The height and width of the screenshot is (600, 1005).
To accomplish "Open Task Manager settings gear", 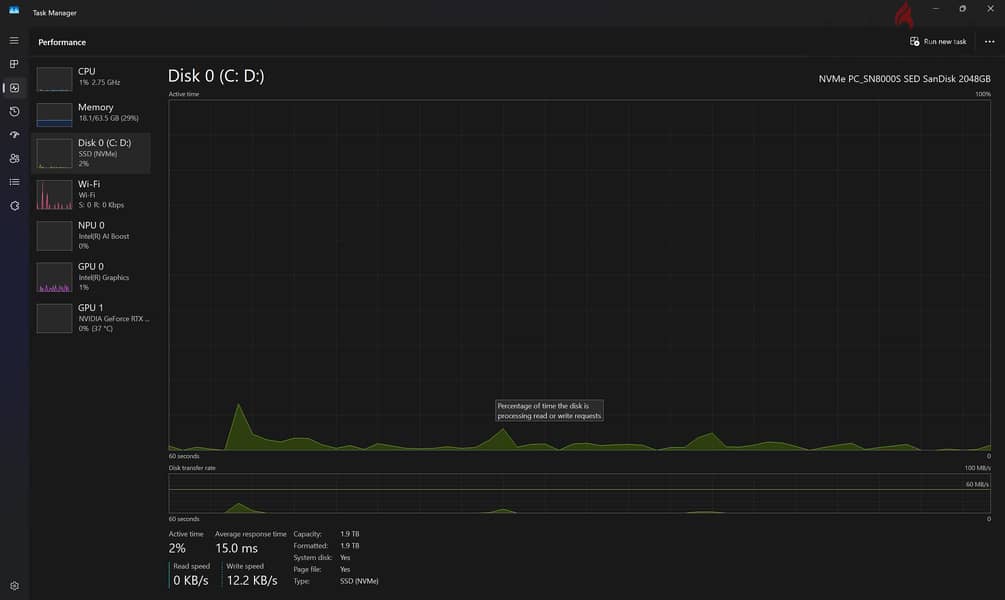I will [x=14, y=585].
